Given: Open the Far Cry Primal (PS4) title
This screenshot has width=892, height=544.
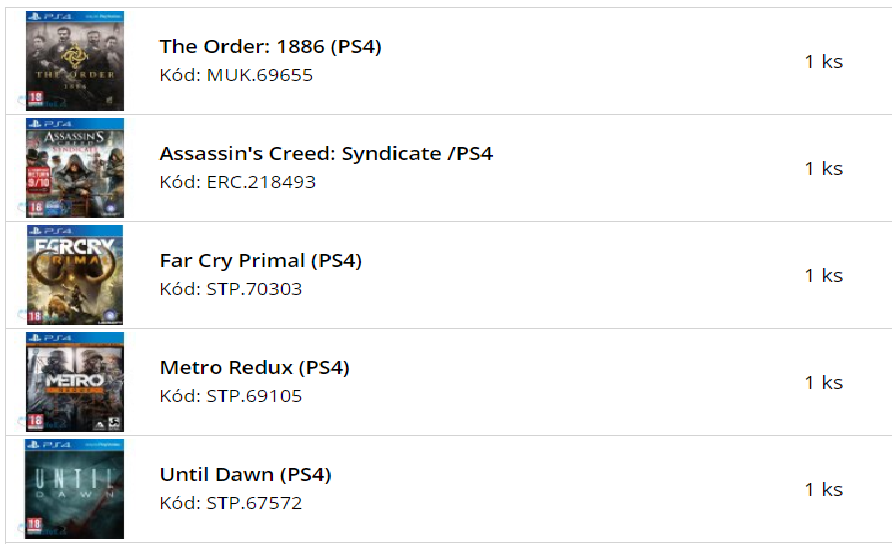Looking at the screenshot, I should [260, 261].
